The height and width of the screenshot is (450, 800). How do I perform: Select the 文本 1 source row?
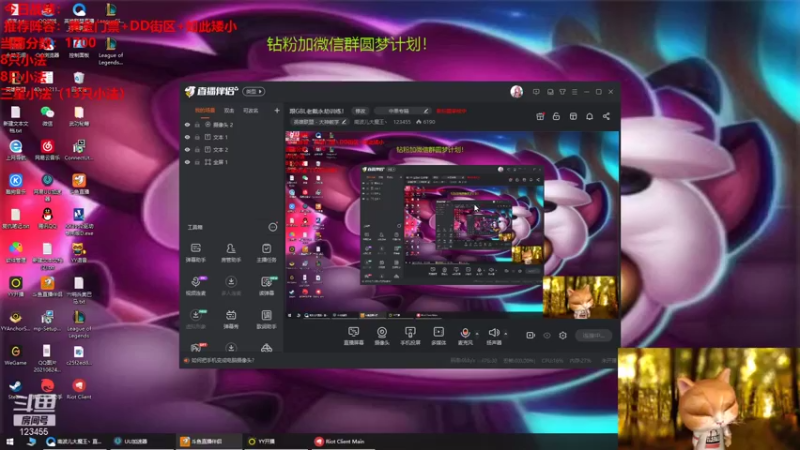pos(232,137)
